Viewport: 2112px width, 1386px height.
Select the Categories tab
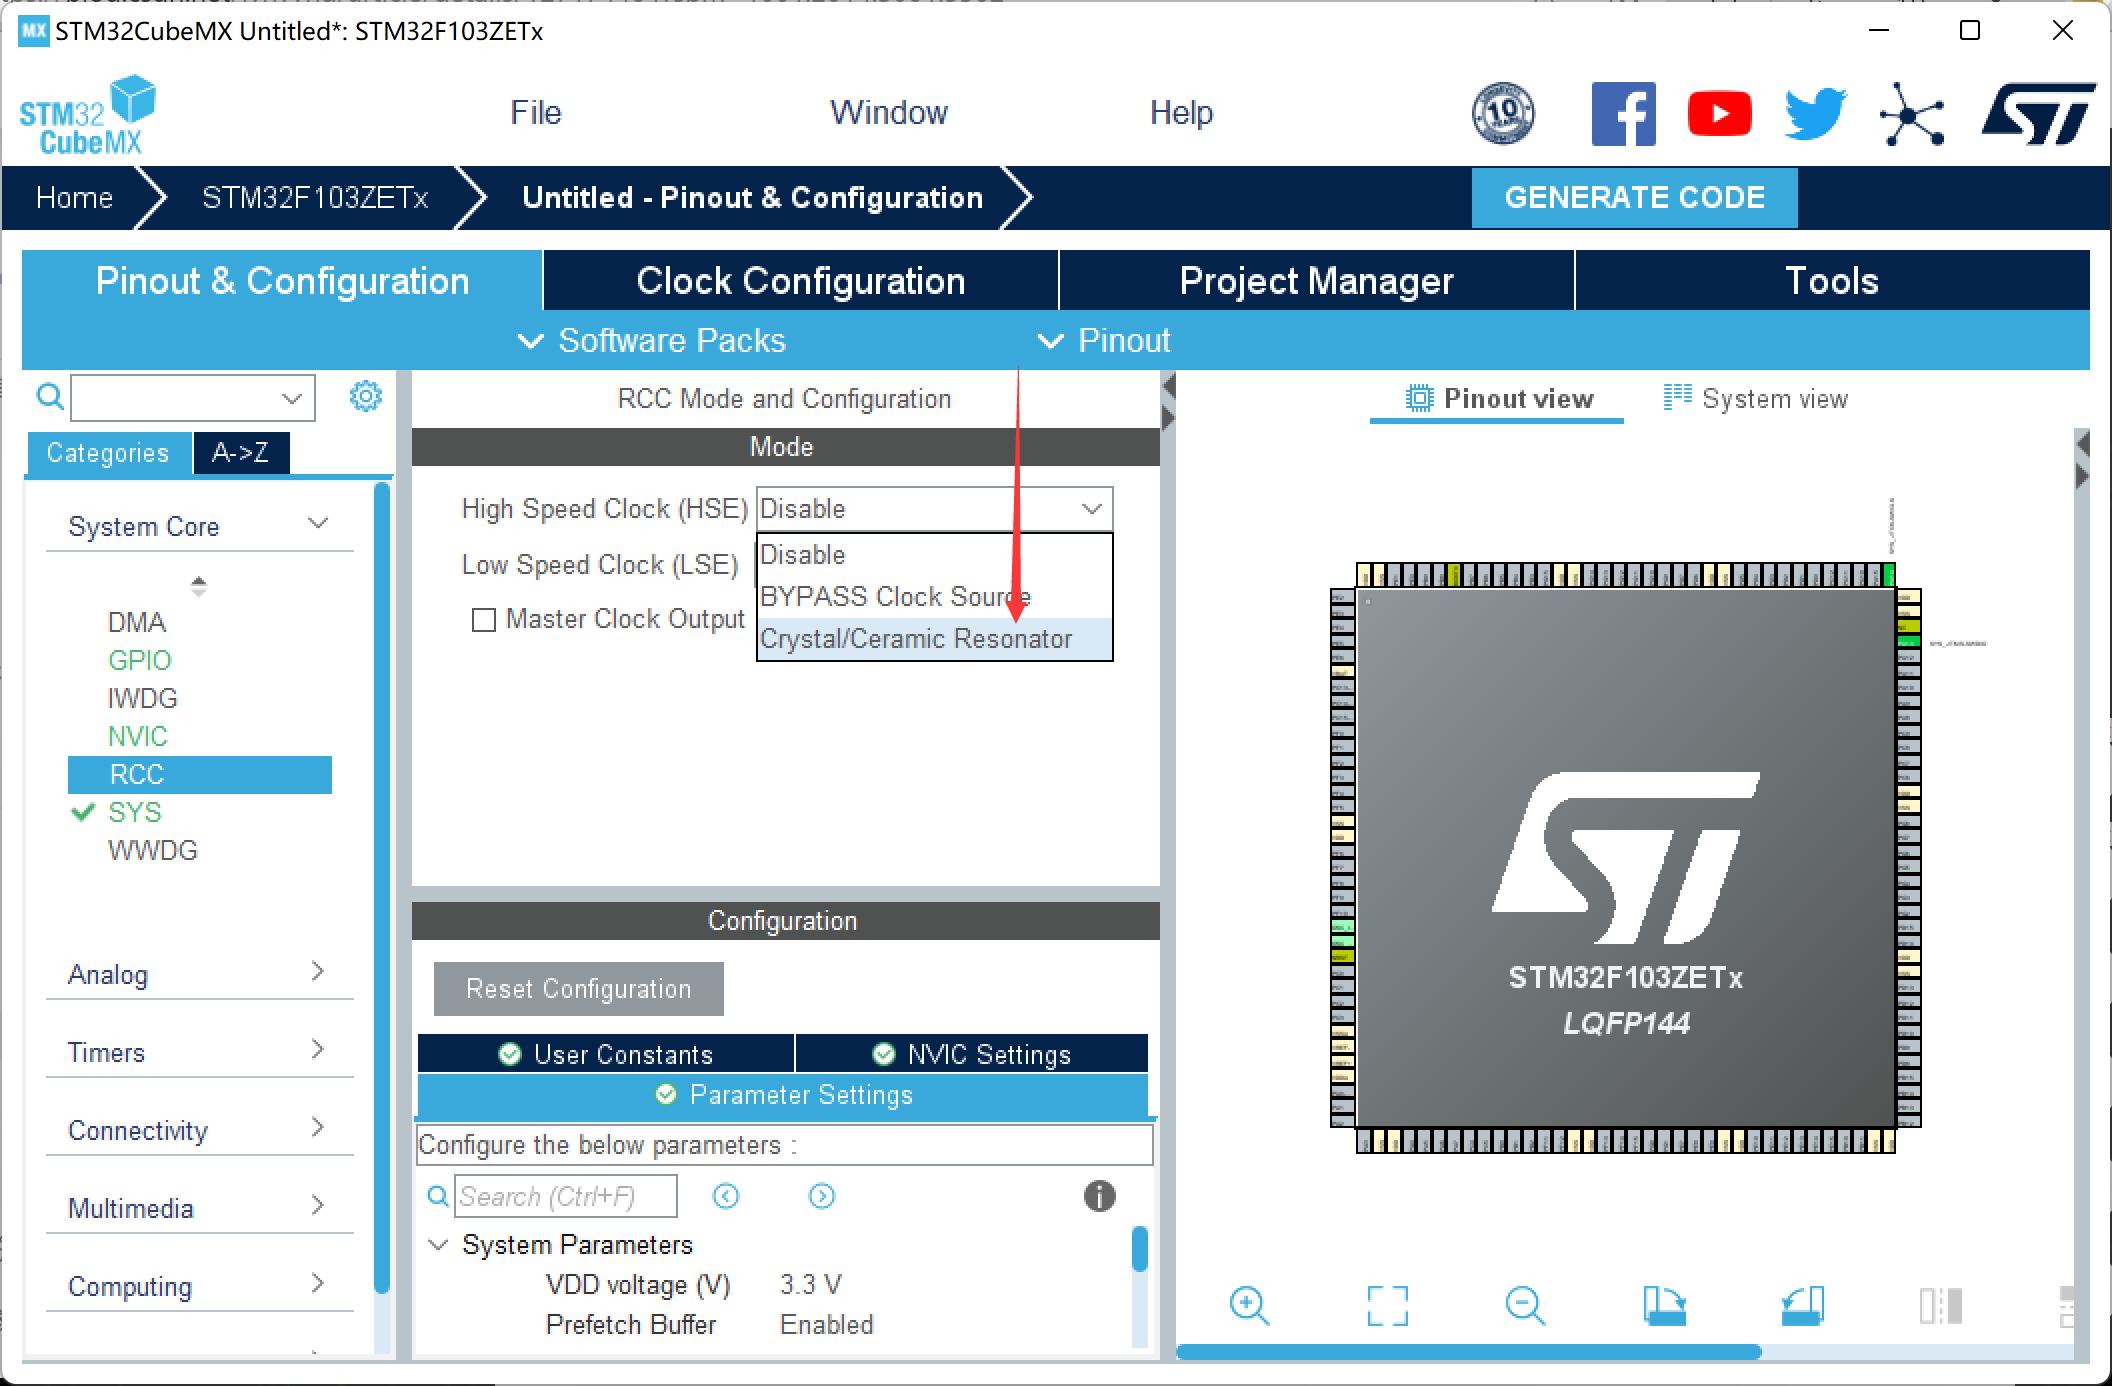coord(108,453)
